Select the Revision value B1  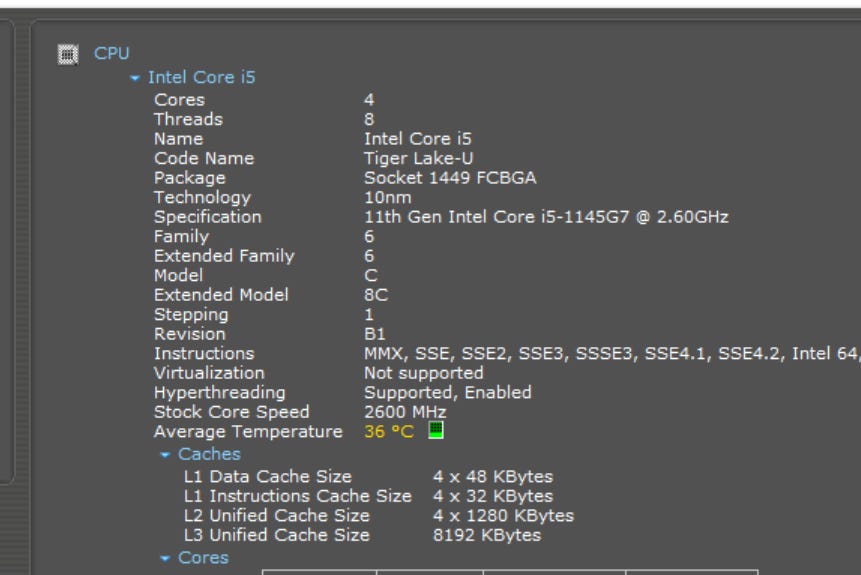click(374, 334)
